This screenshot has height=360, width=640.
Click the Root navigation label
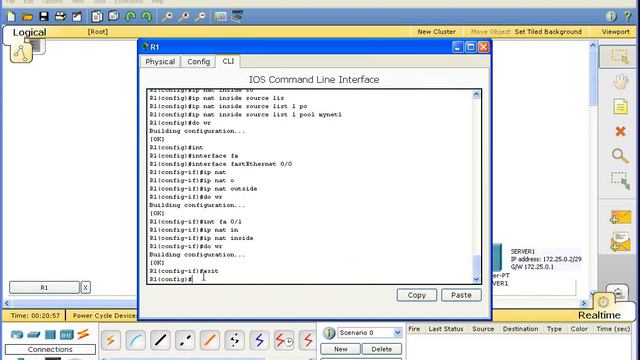coord(98,31)
